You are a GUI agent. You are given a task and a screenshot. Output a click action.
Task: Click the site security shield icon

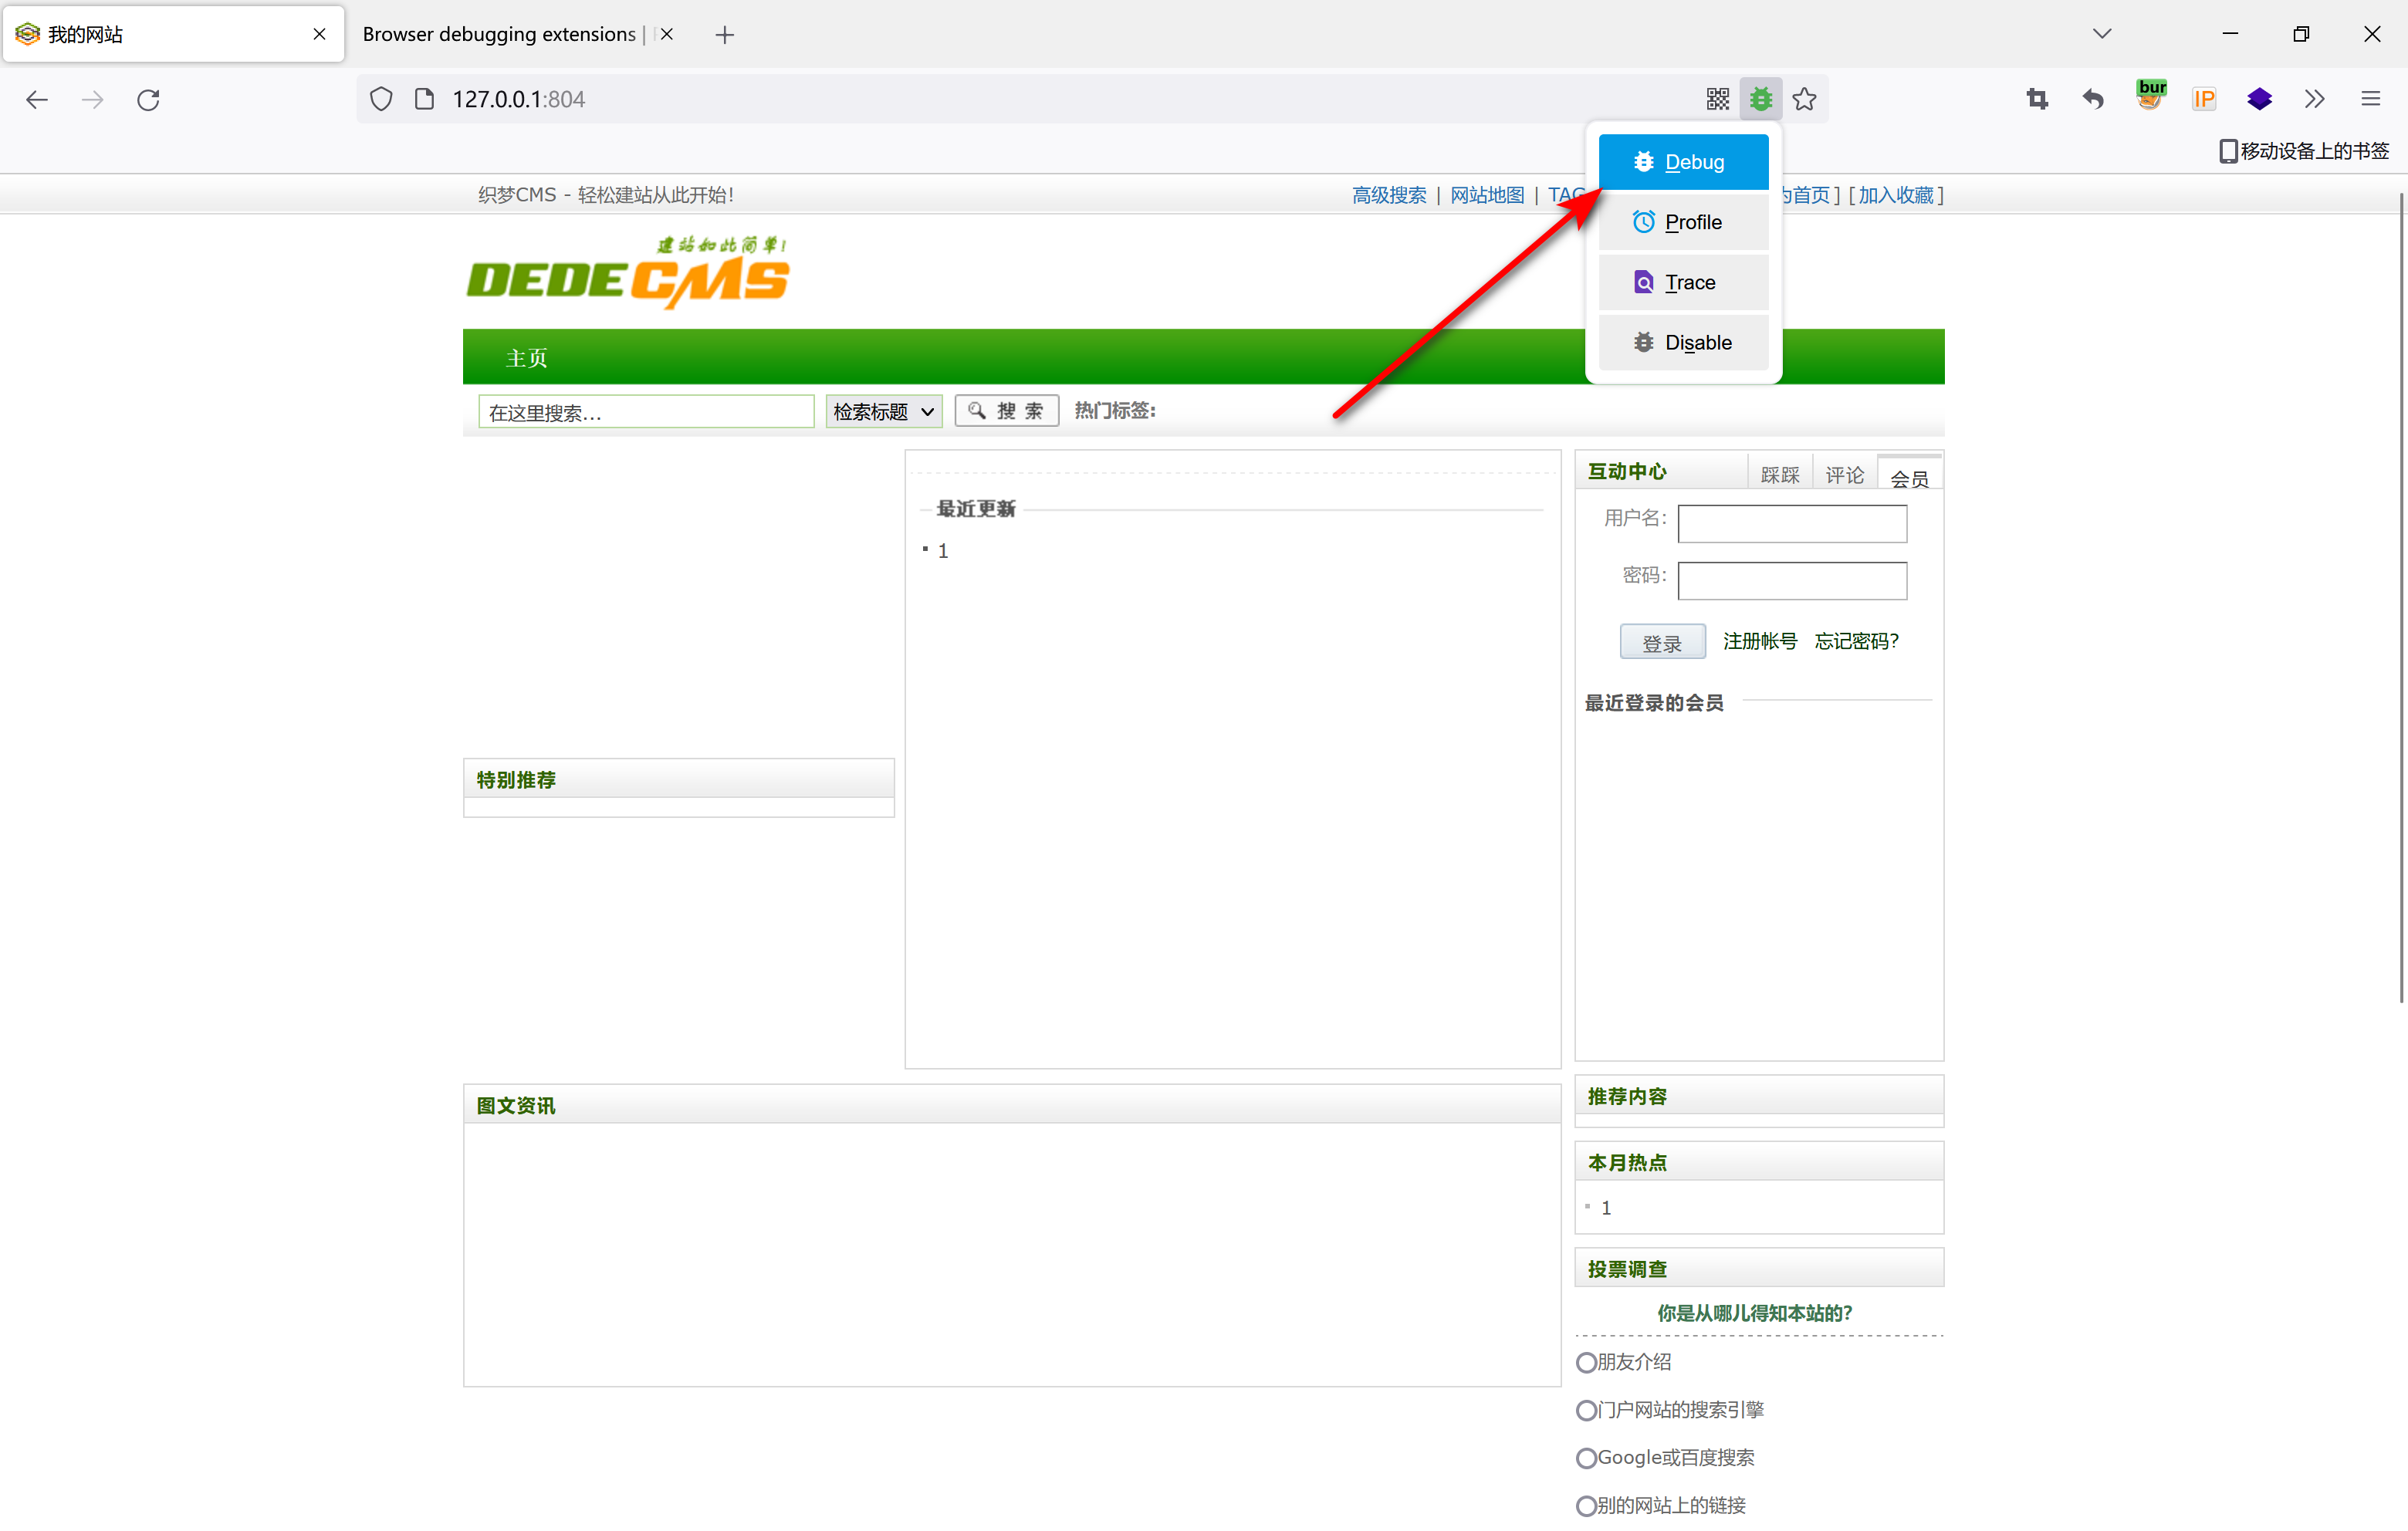(381, 99)
